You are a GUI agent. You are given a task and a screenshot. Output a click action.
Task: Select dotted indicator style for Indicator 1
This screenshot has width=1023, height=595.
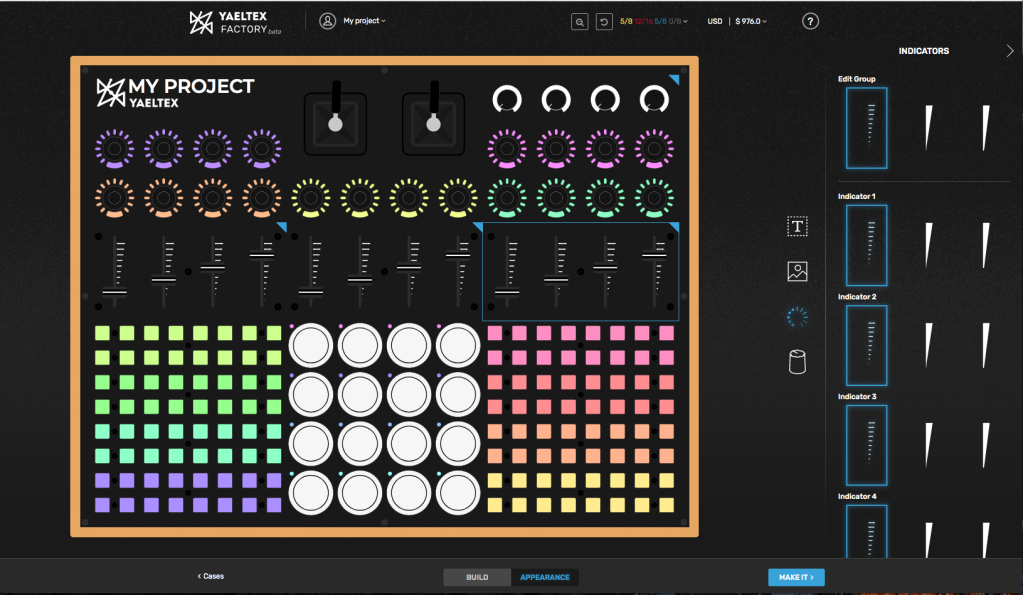click(x=867, y=245)
